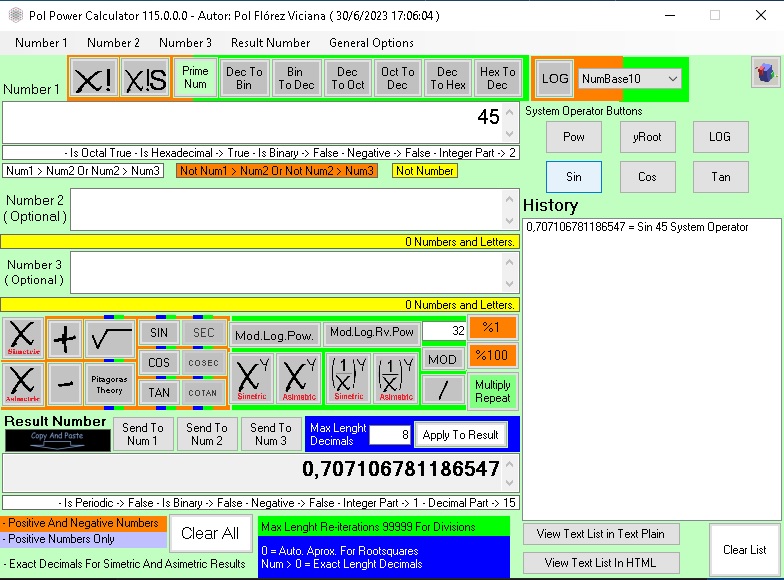The width and height of the screenshot is (784, 580).
Task: Click the minus subtraction icon
Action: 65,383
